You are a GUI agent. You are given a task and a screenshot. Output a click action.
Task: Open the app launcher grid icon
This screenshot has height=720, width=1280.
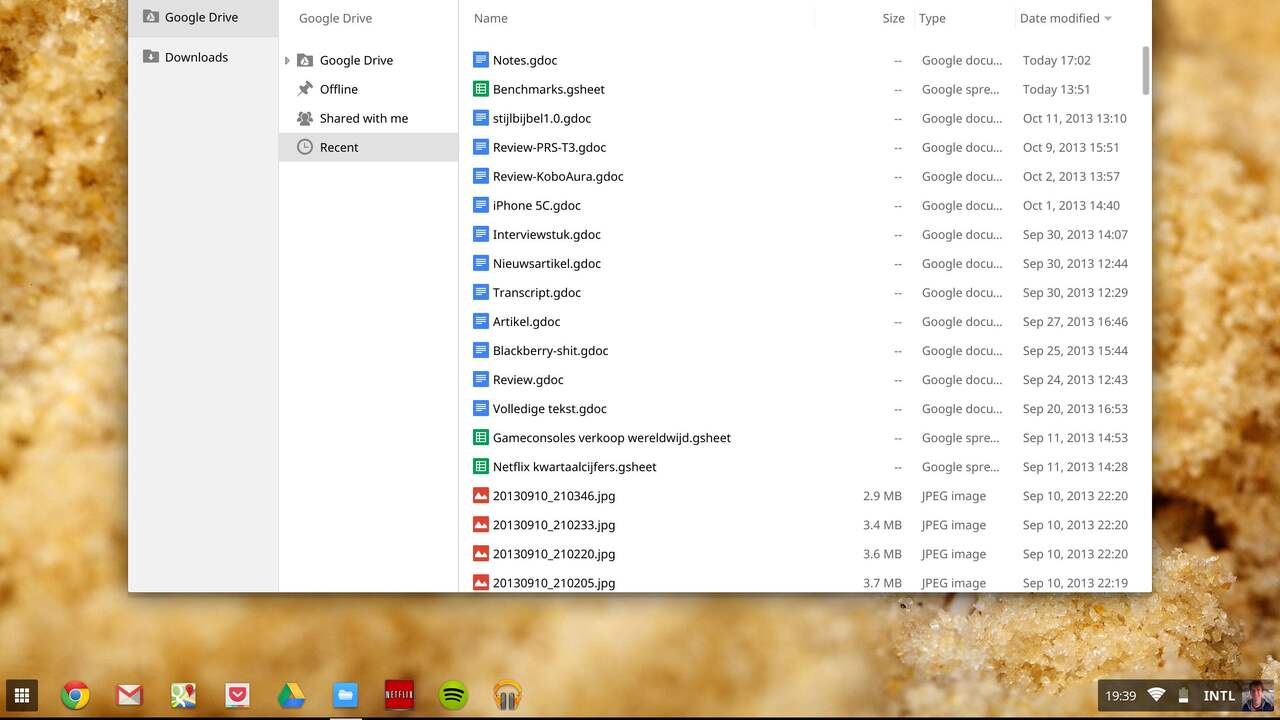click(x=22, y=695)
